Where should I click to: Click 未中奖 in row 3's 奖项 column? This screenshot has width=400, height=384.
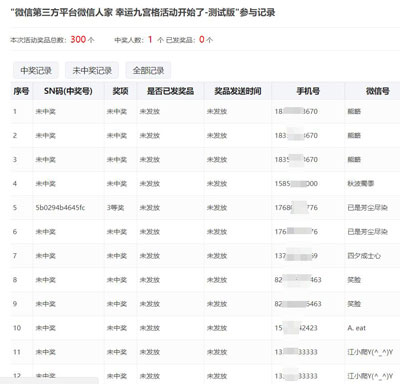(117, 160)
